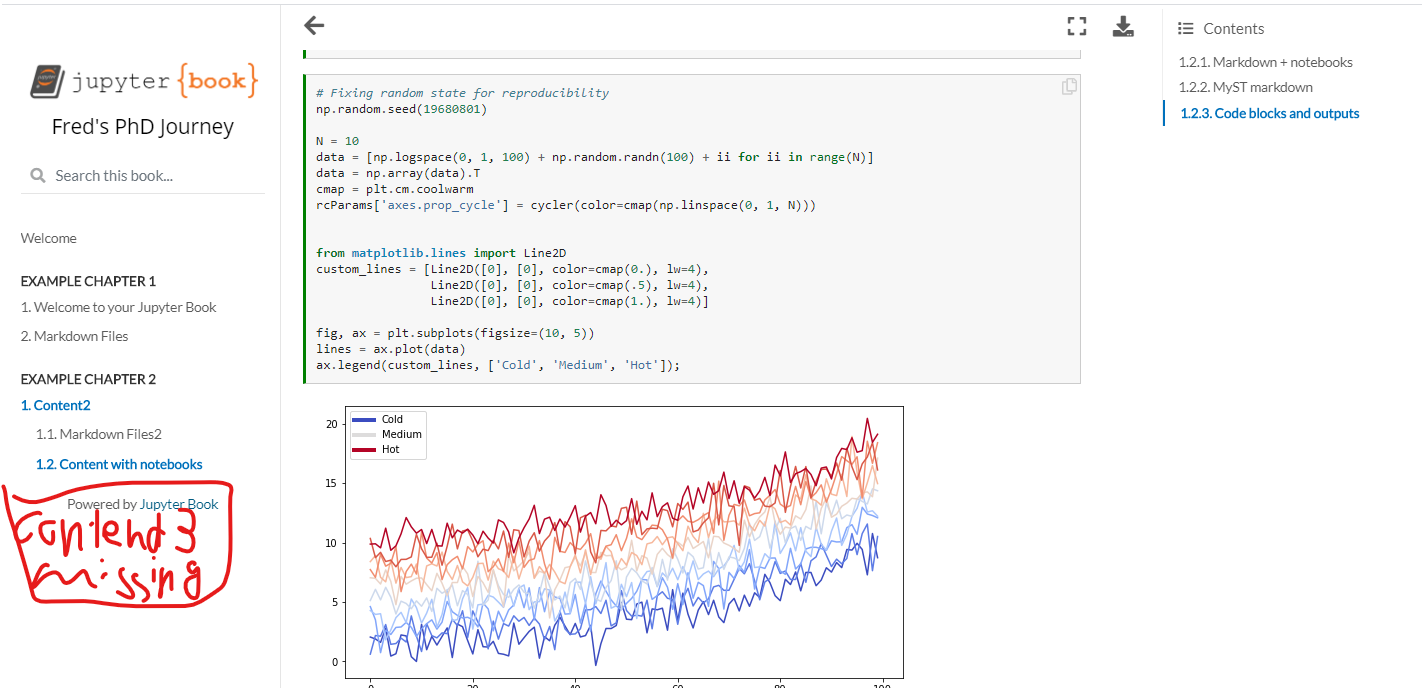Click the search magnifier icon
The width and height of the screenshot is (1422, 688).
click(37, 175)
